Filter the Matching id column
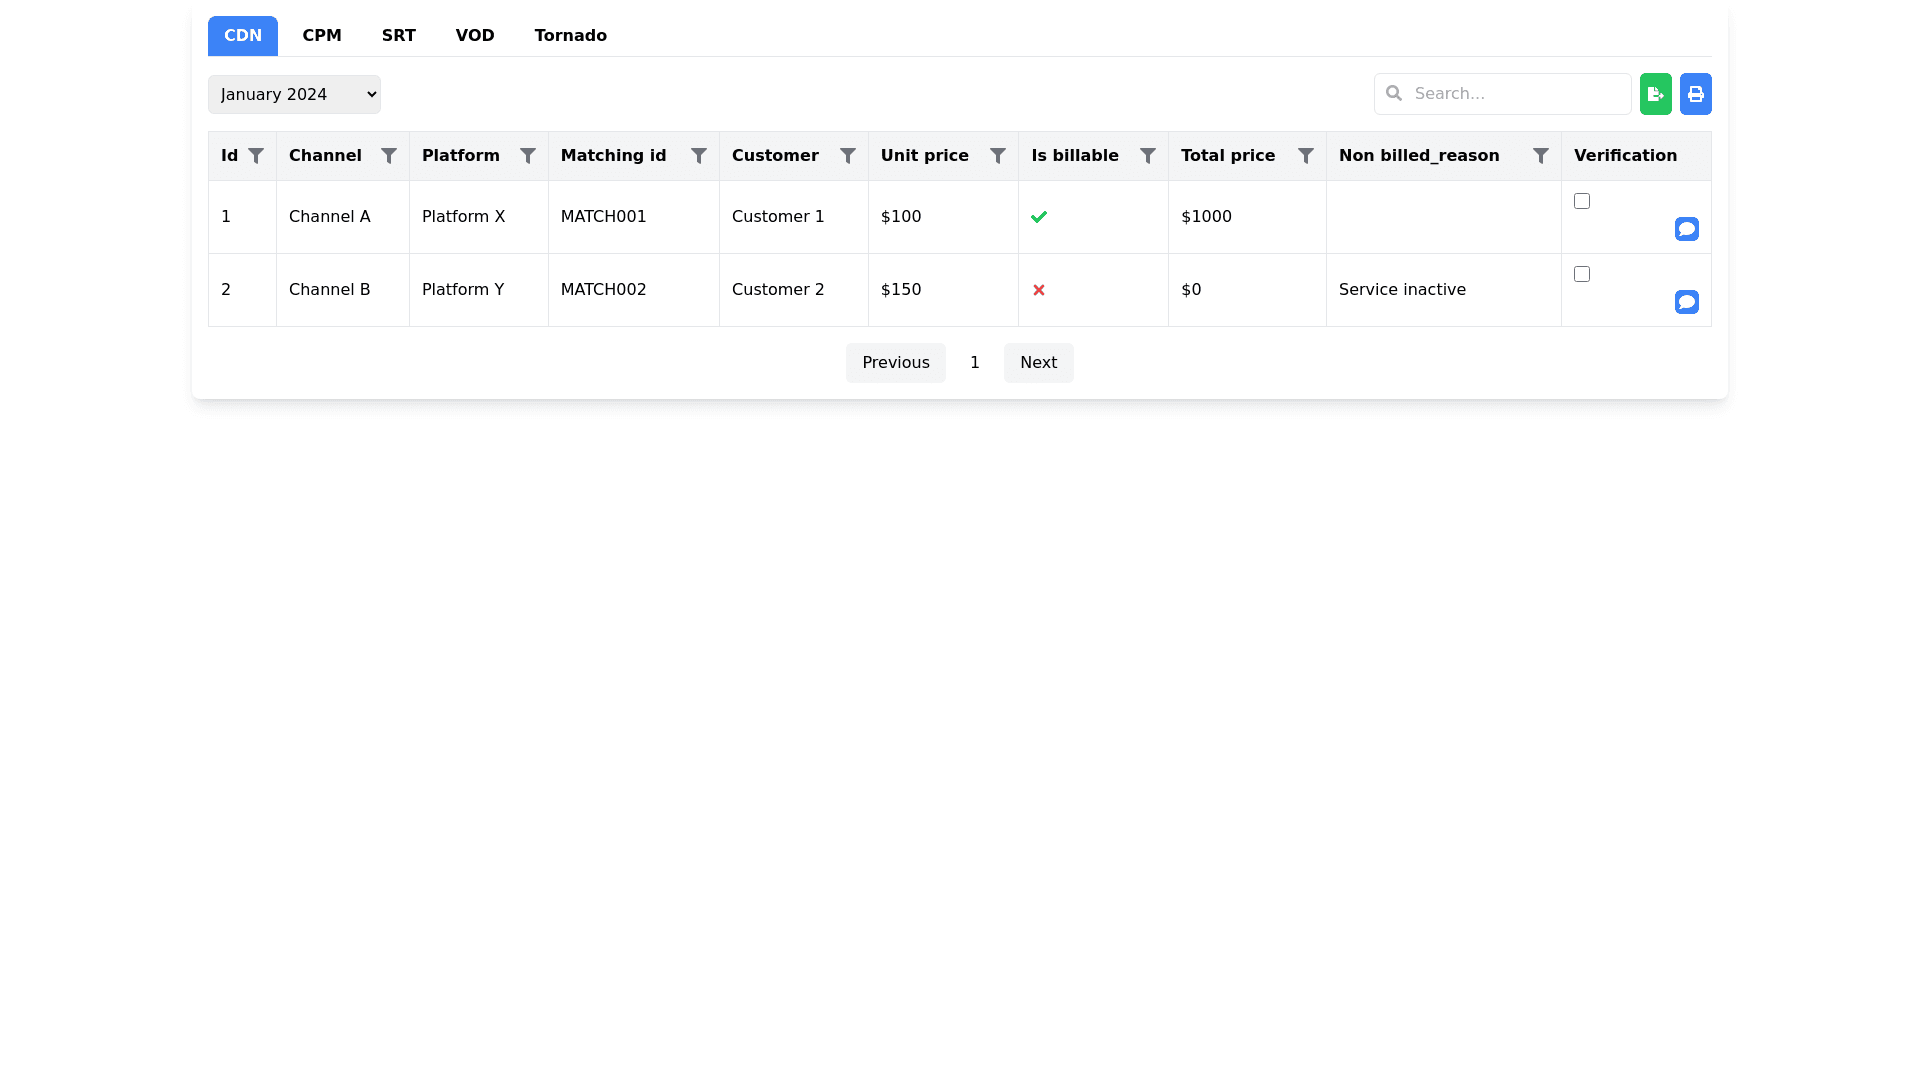The width and height of the screenshot is (1920, 1080). pos(699,156)
